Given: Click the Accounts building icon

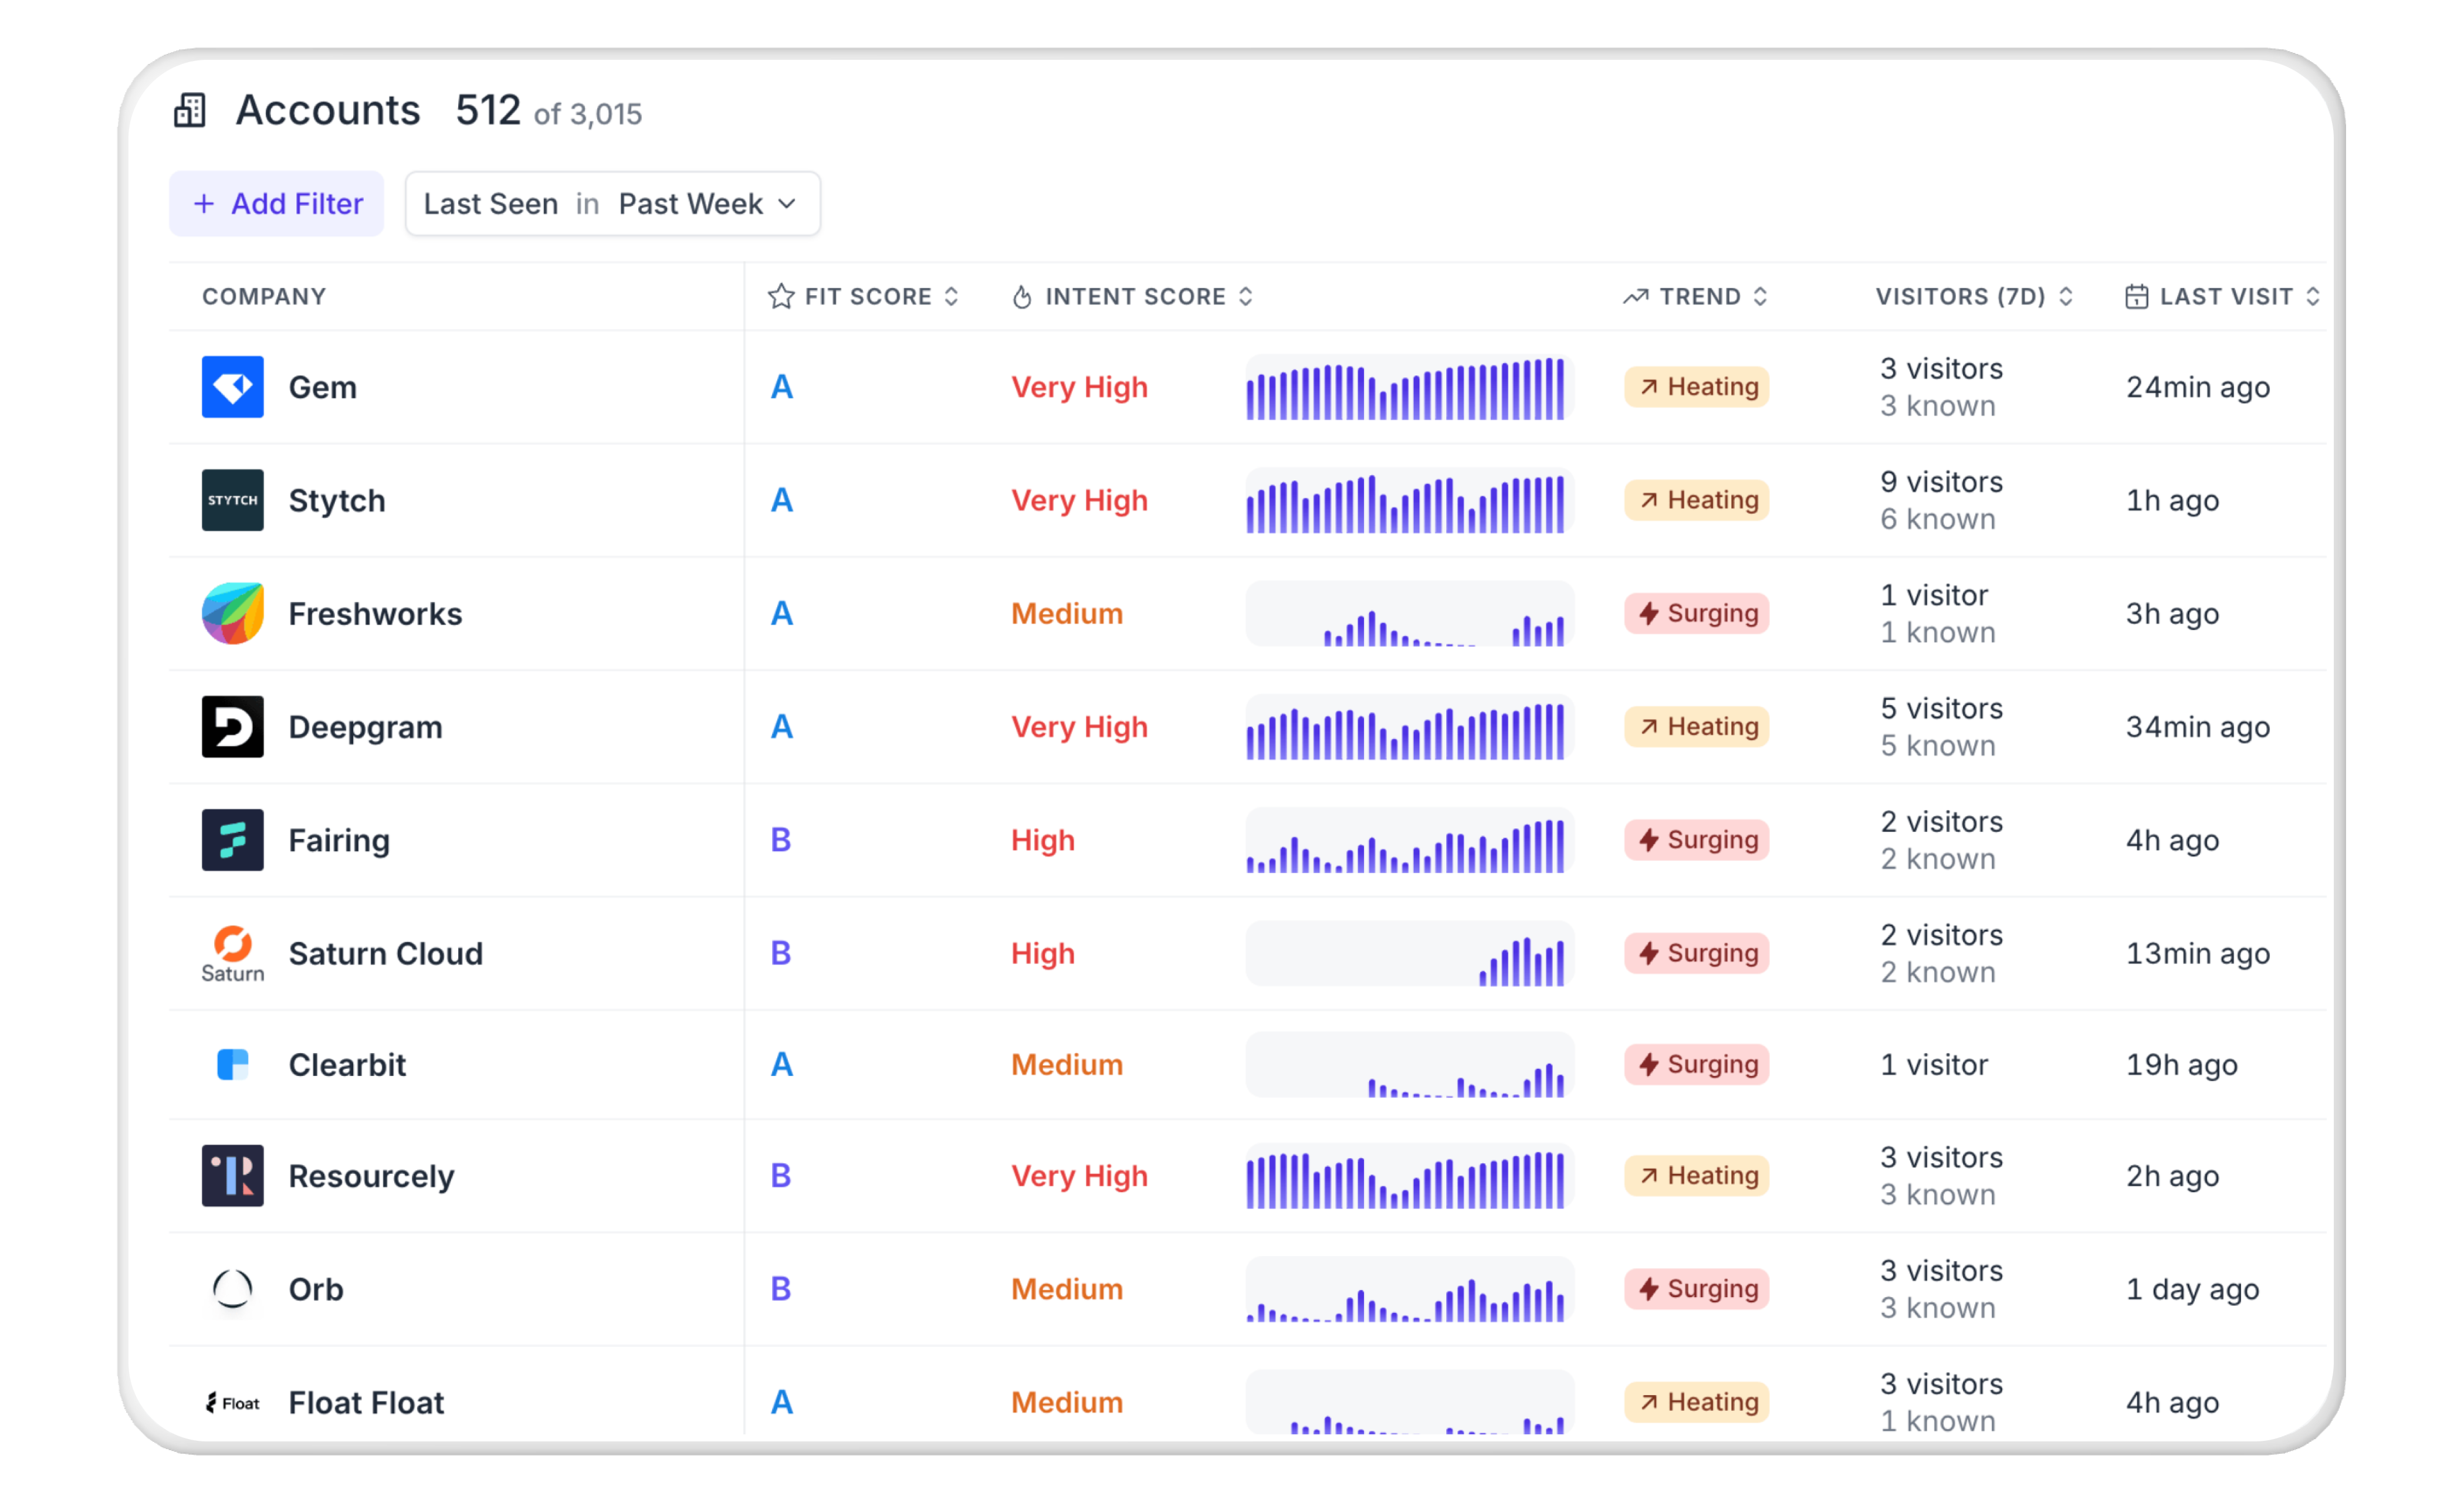Looking at the screenshot, I should coord(190,110).
